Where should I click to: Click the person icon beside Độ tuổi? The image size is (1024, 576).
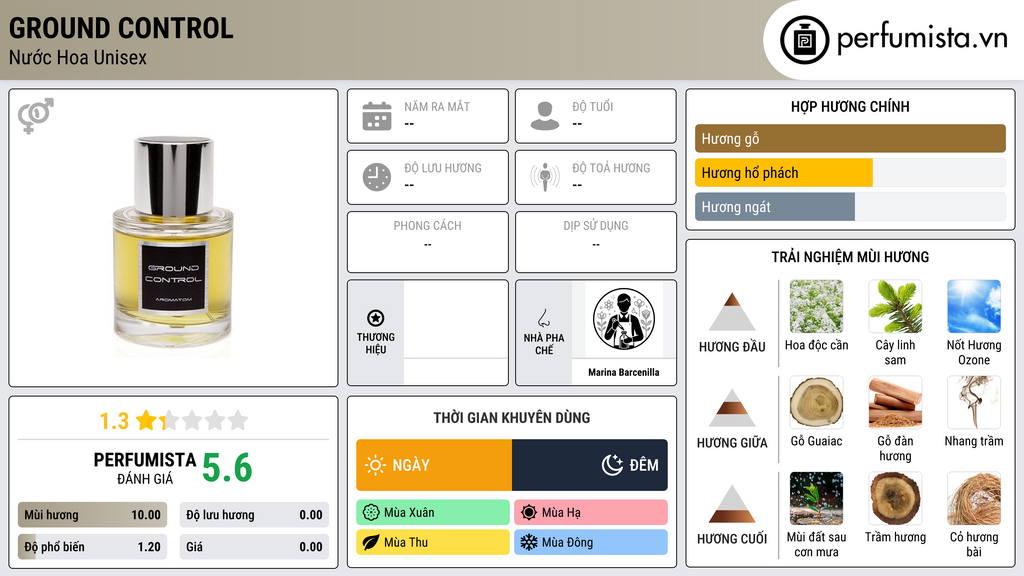point(545,116)
